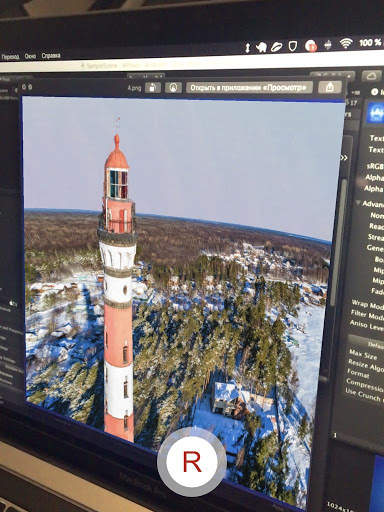This screenshot has height=512, width=384.
Task: Click the rotate icon beside 4.png
Action: coord(153,88)
